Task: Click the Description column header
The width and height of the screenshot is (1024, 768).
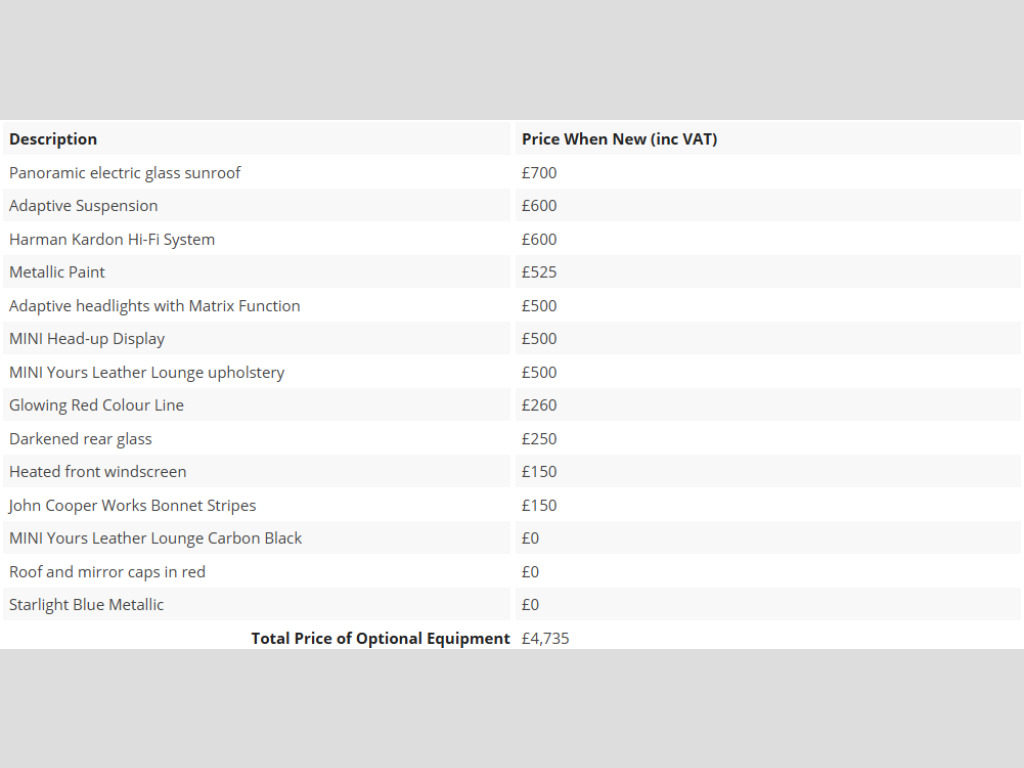Action: (x=53, y=139)
